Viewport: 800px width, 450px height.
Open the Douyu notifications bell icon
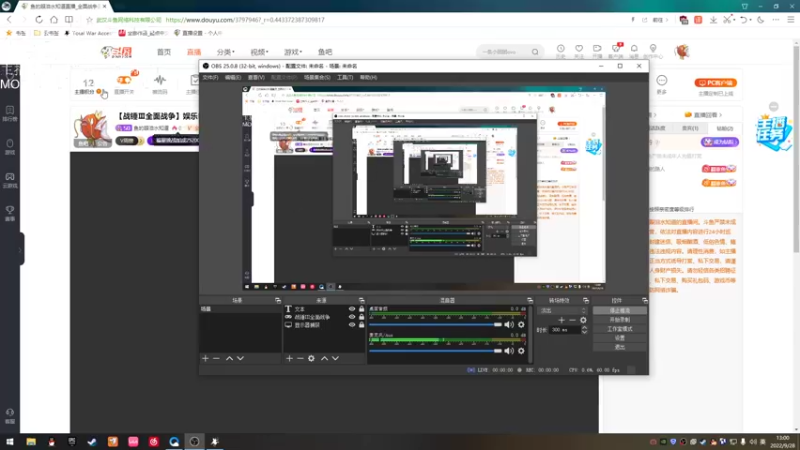tap(634, 48)
